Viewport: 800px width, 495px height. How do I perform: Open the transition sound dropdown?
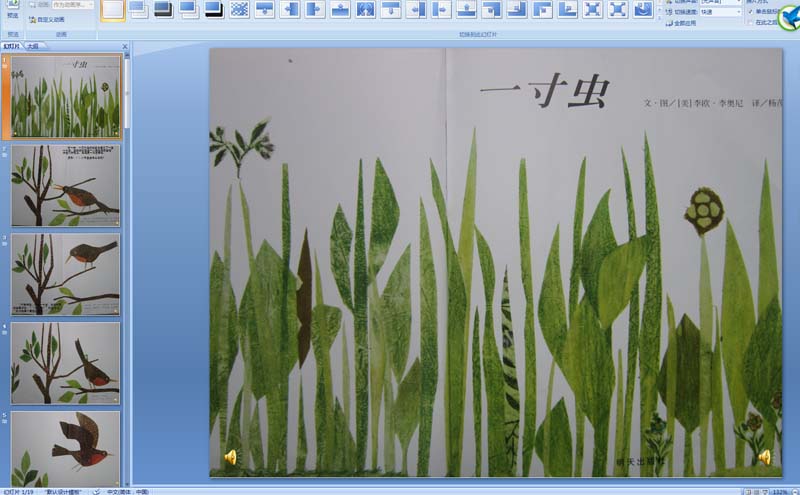[720, 2]
